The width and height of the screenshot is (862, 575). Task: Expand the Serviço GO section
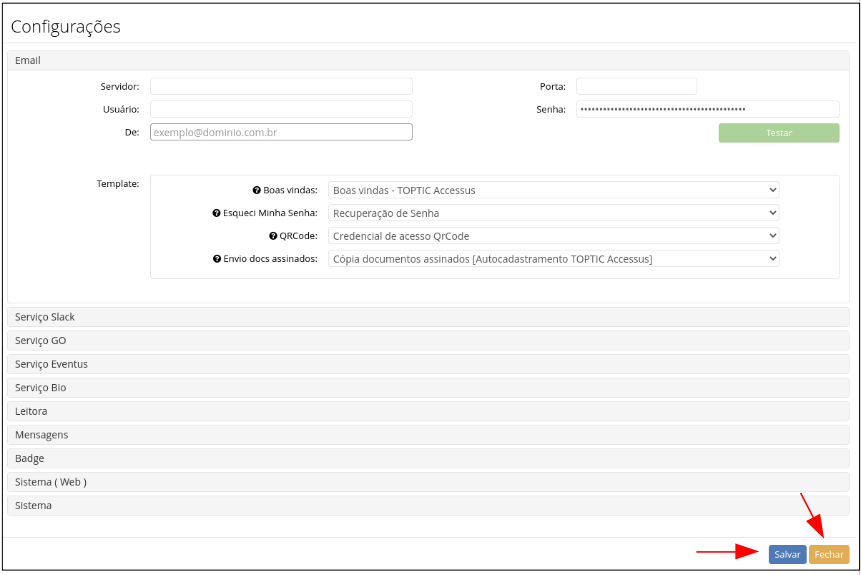[428, 341]
